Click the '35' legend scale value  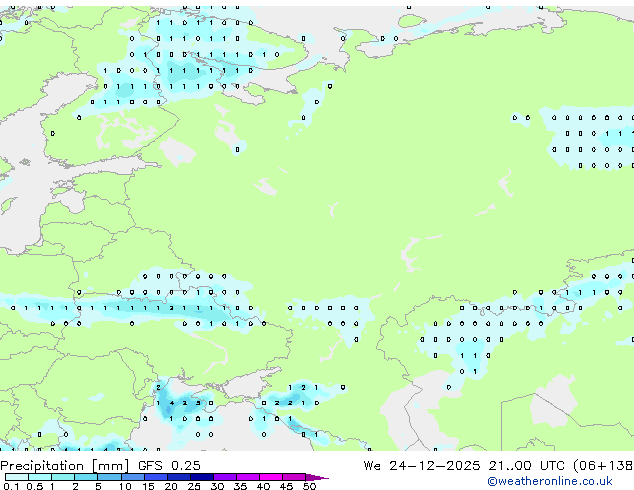(240, 486)
